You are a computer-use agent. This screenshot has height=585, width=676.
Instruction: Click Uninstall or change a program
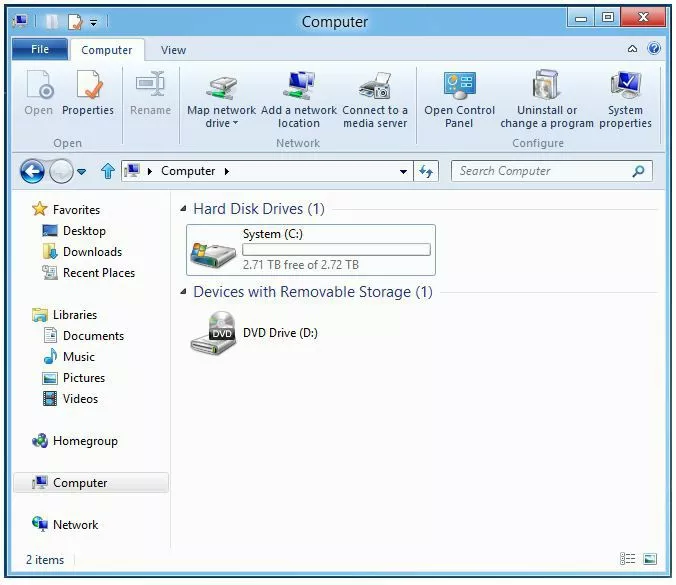click(547, 86)
